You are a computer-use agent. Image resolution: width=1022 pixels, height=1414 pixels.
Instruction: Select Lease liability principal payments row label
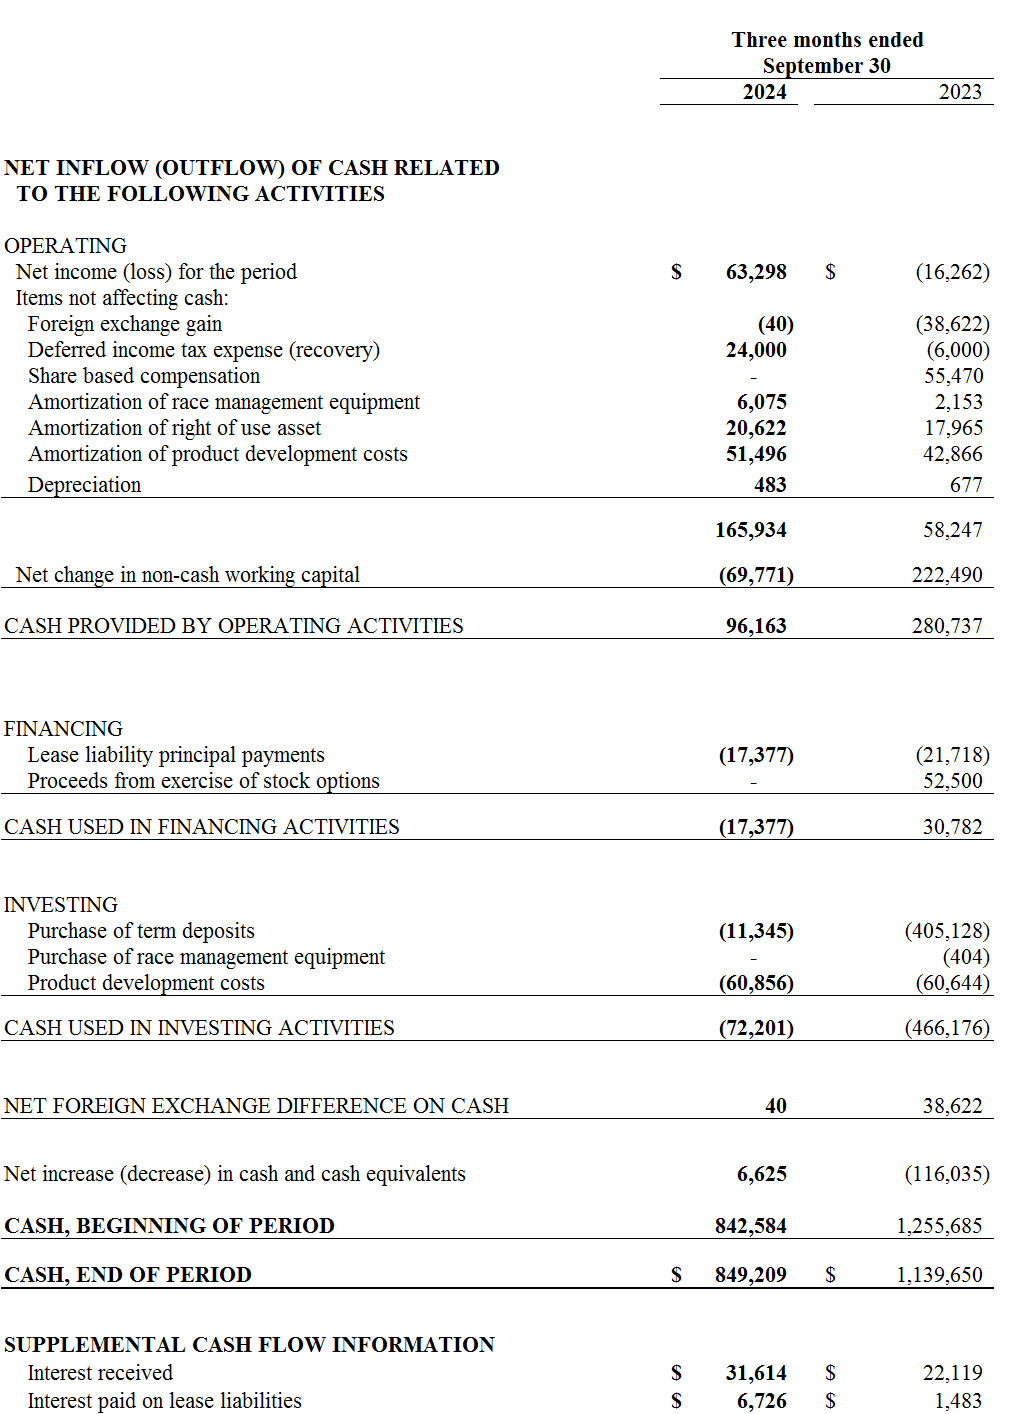coord(176,755)
